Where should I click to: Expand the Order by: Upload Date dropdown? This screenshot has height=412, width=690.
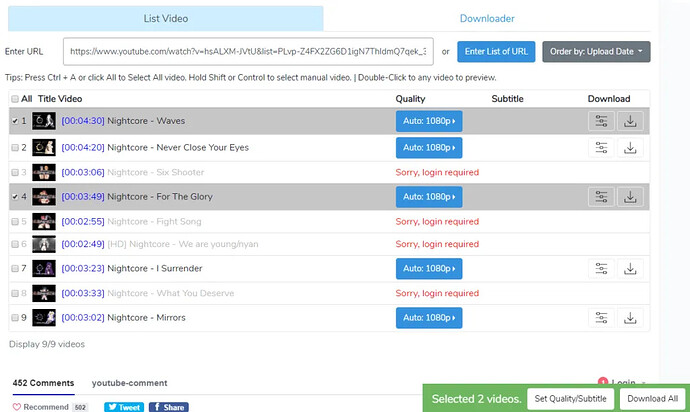[596, 52]
